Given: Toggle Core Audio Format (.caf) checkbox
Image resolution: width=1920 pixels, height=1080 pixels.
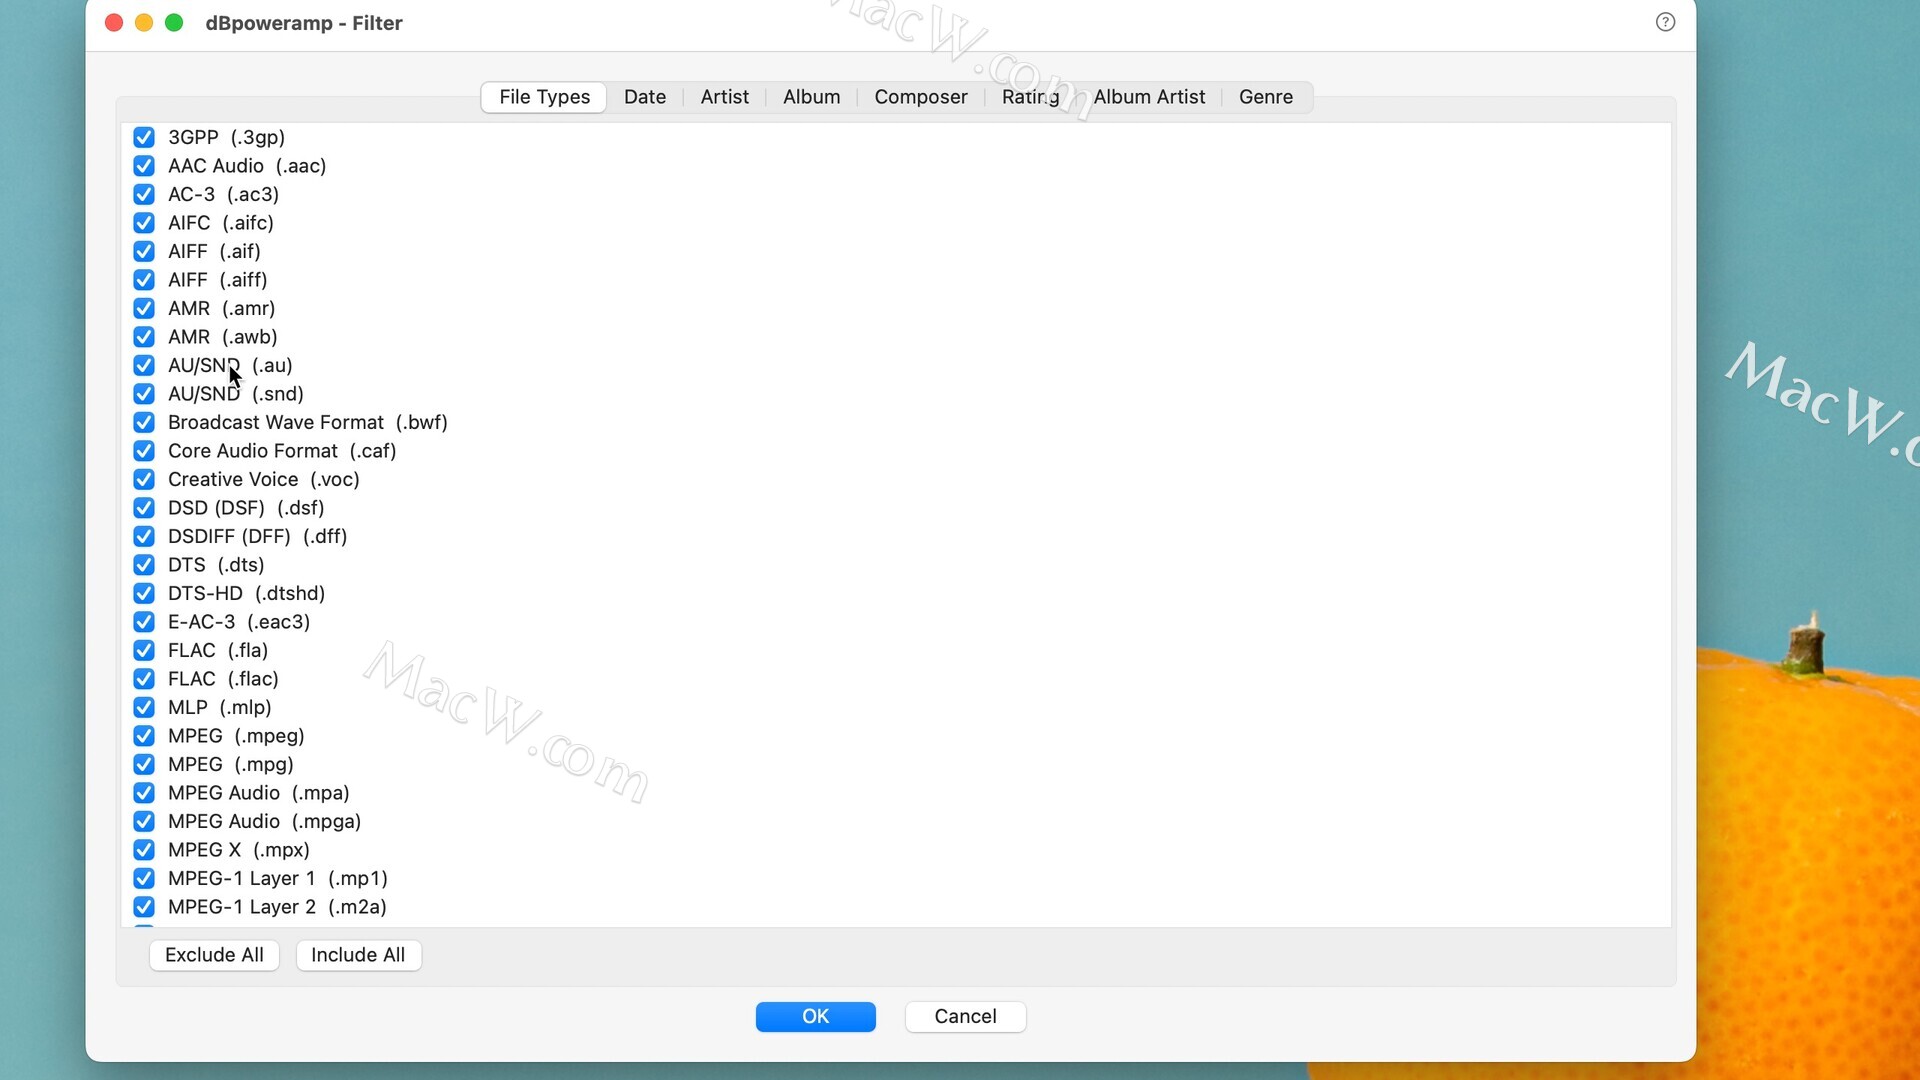Looking at the screenshot, I should pos(144,451).
